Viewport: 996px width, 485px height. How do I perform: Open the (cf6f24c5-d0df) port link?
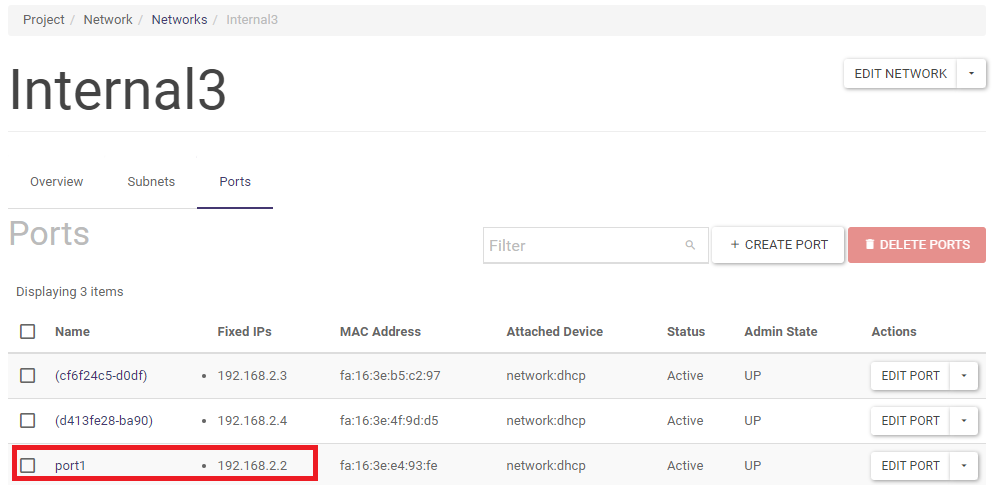(103, 376)
